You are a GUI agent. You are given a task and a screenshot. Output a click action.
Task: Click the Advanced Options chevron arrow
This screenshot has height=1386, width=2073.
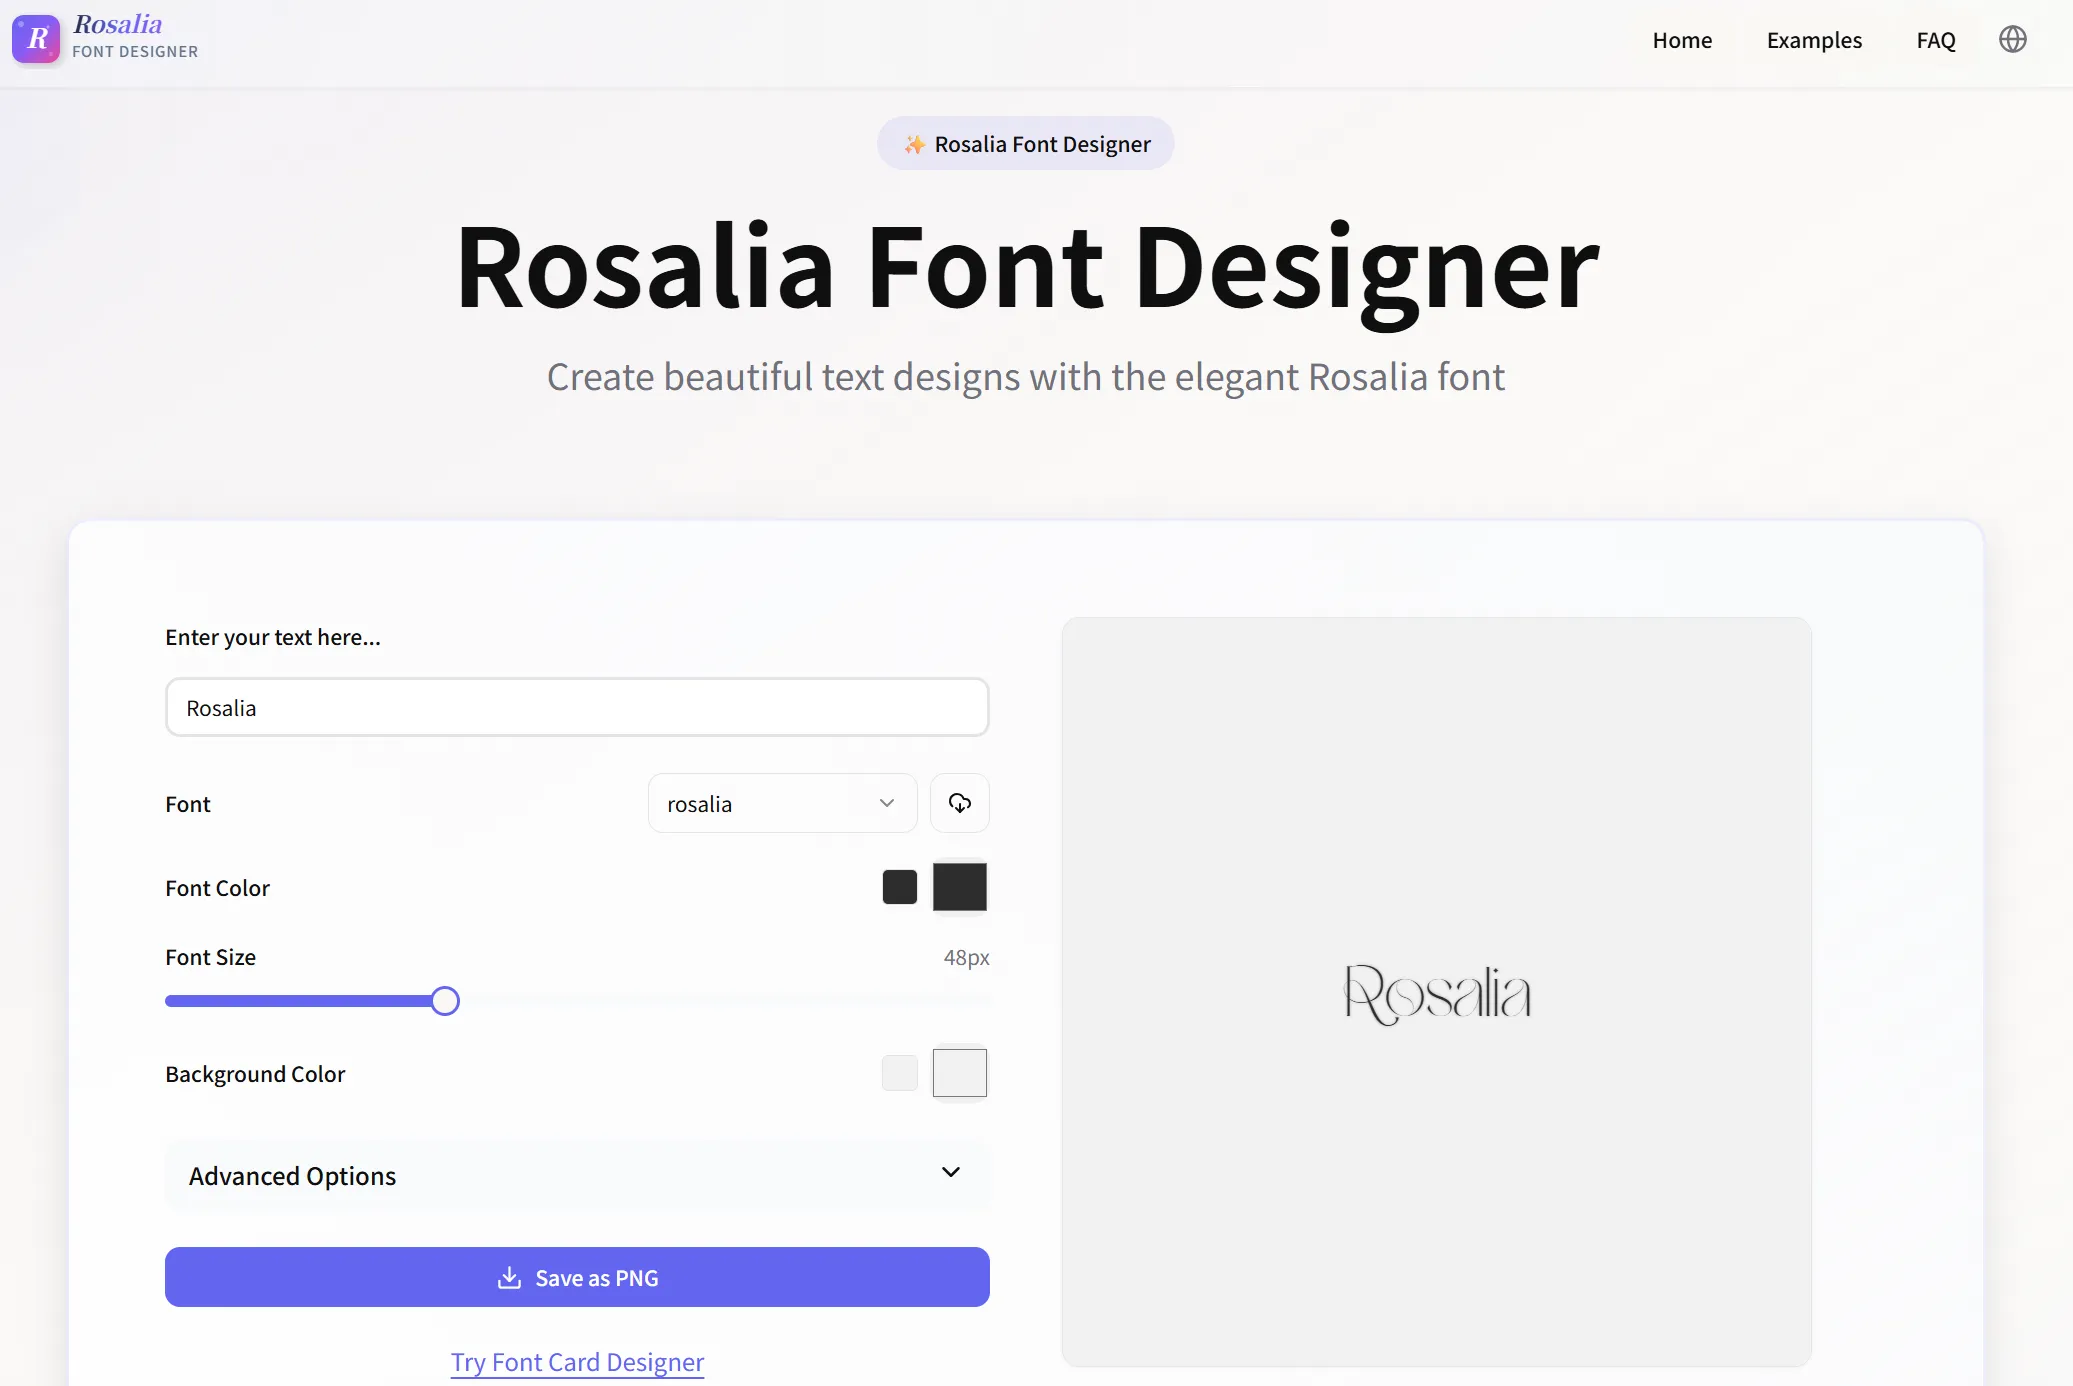950,1173
